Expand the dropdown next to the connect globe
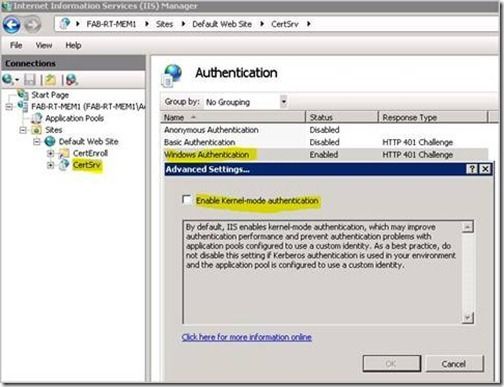Image resolution: width=504 pixels, height=387 pixels. coord(17,80)
